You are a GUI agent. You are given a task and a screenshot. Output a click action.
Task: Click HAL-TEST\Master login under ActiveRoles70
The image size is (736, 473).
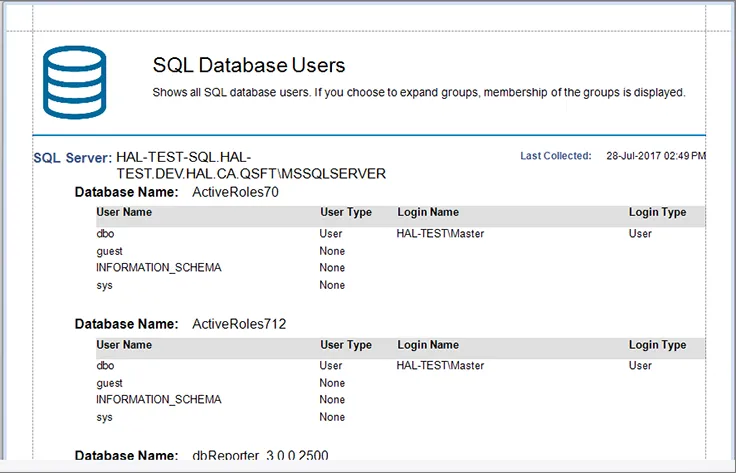440,234
